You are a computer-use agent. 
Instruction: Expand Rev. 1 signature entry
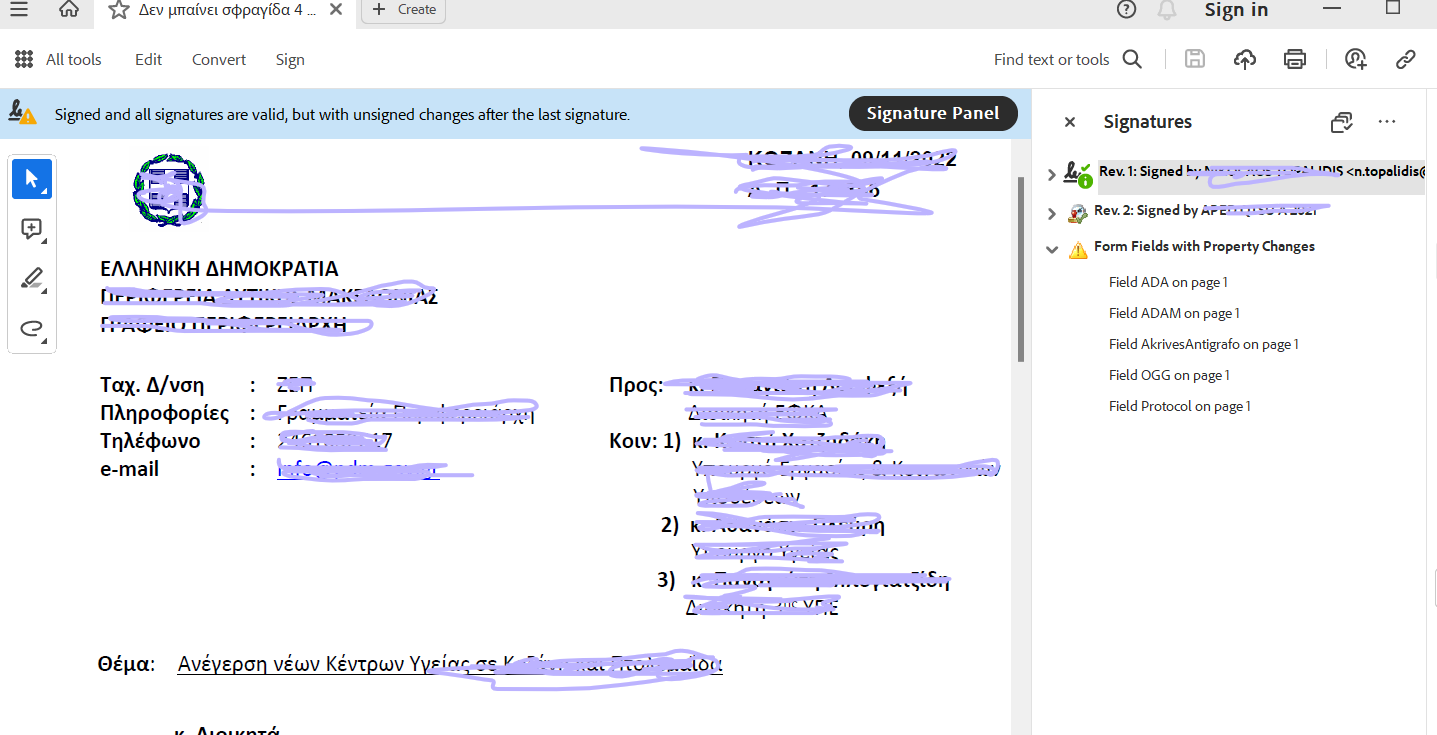(x=1051, y=175)
